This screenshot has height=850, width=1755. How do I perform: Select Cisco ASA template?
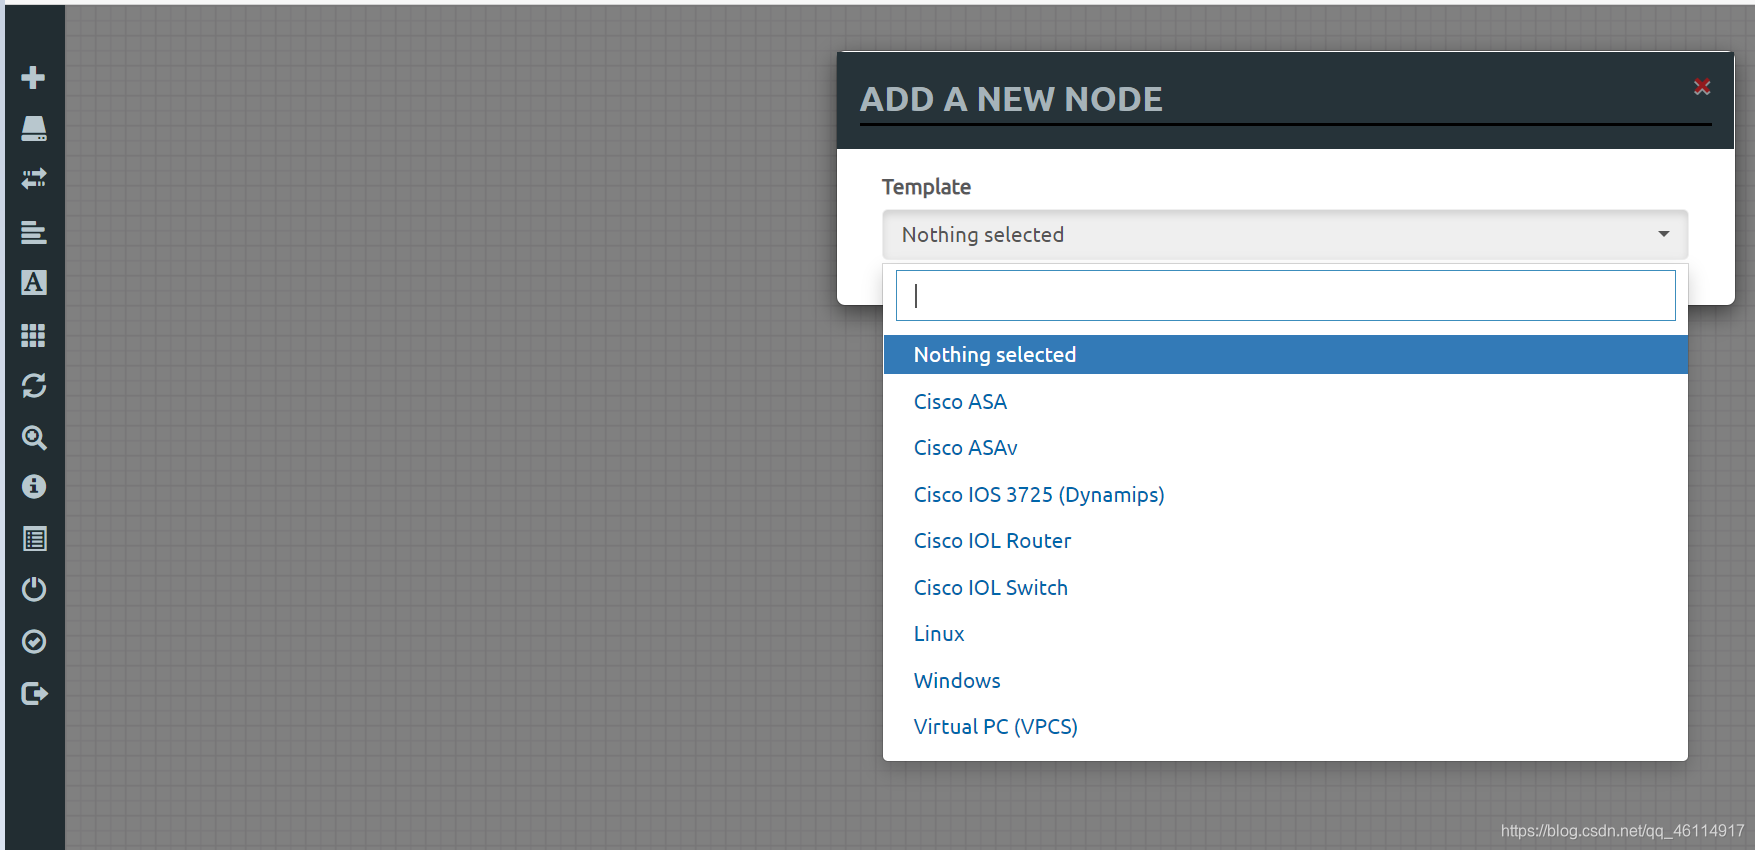coord(1285,402)
